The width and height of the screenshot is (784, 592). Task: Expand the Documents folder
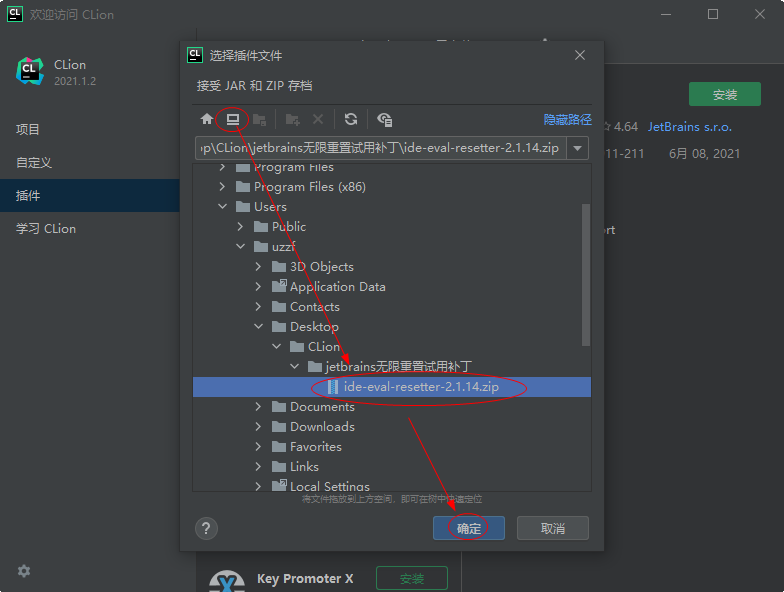coord(259,407)
